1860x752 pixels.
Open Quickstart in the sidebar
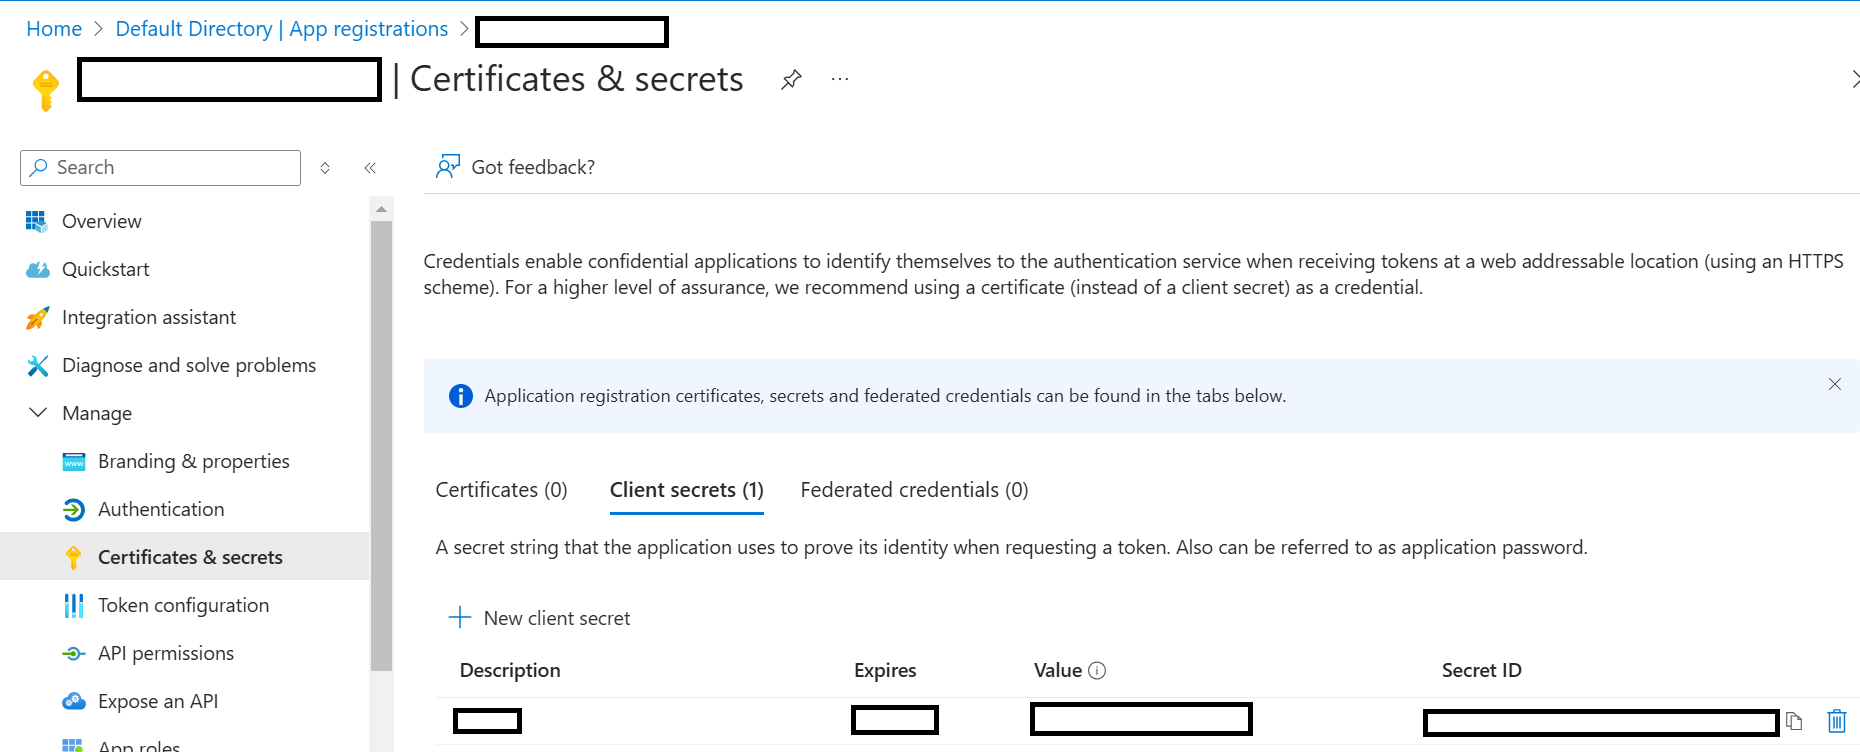click(106, 269)
